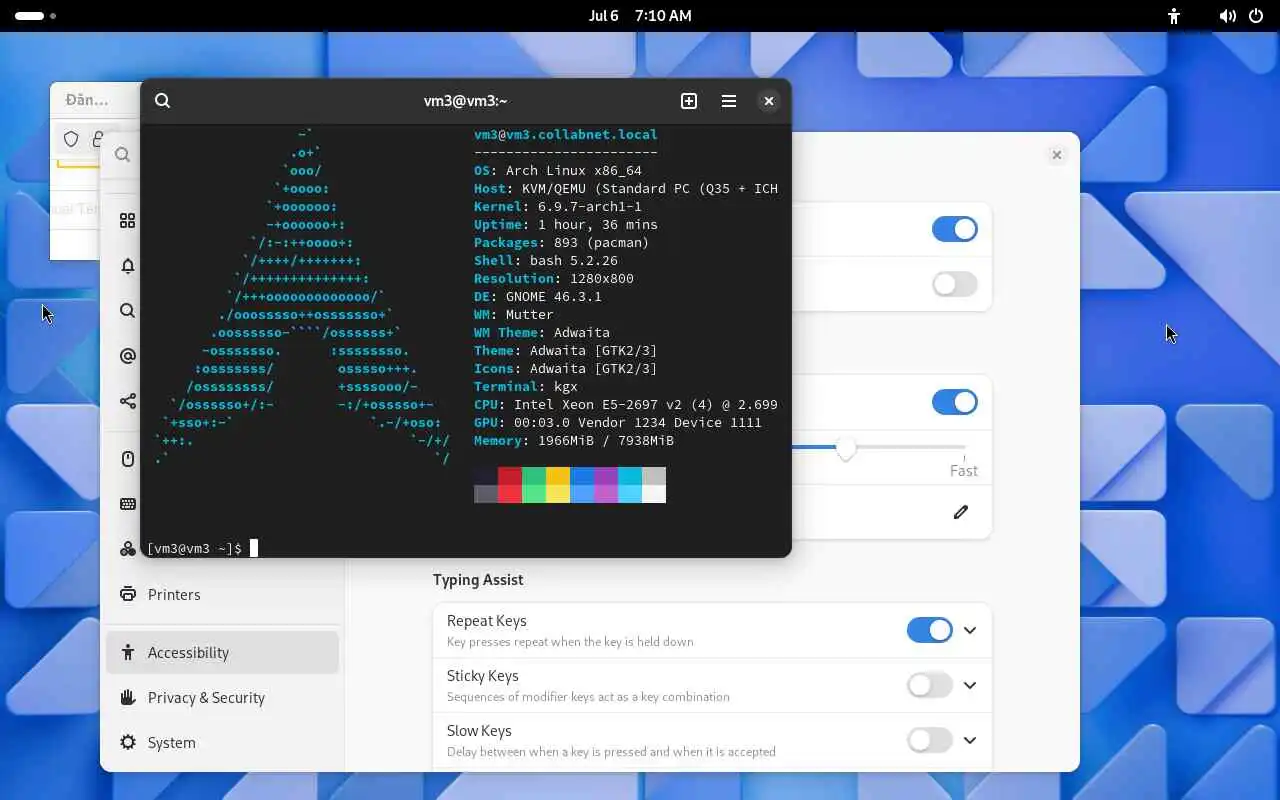This screenshot has height=800, width=1280.
Task: Open Mouse & Touchpad via the mouse icon
Action: [128, 459]
